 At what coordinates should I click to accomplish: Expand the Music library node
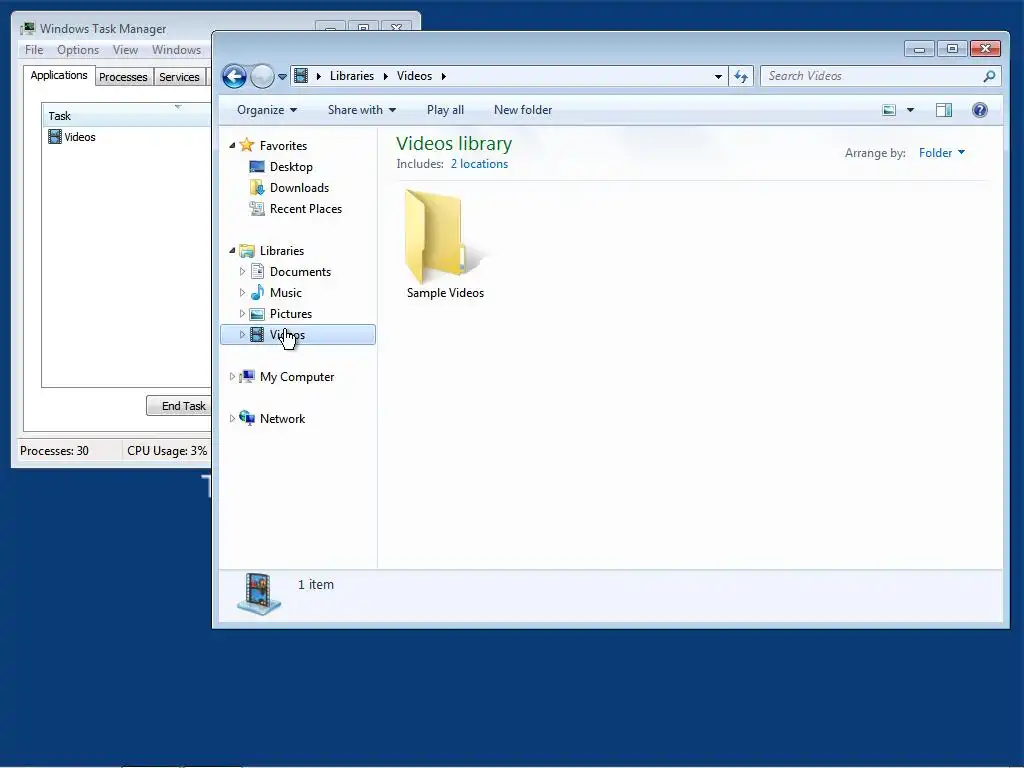[242, 293]
